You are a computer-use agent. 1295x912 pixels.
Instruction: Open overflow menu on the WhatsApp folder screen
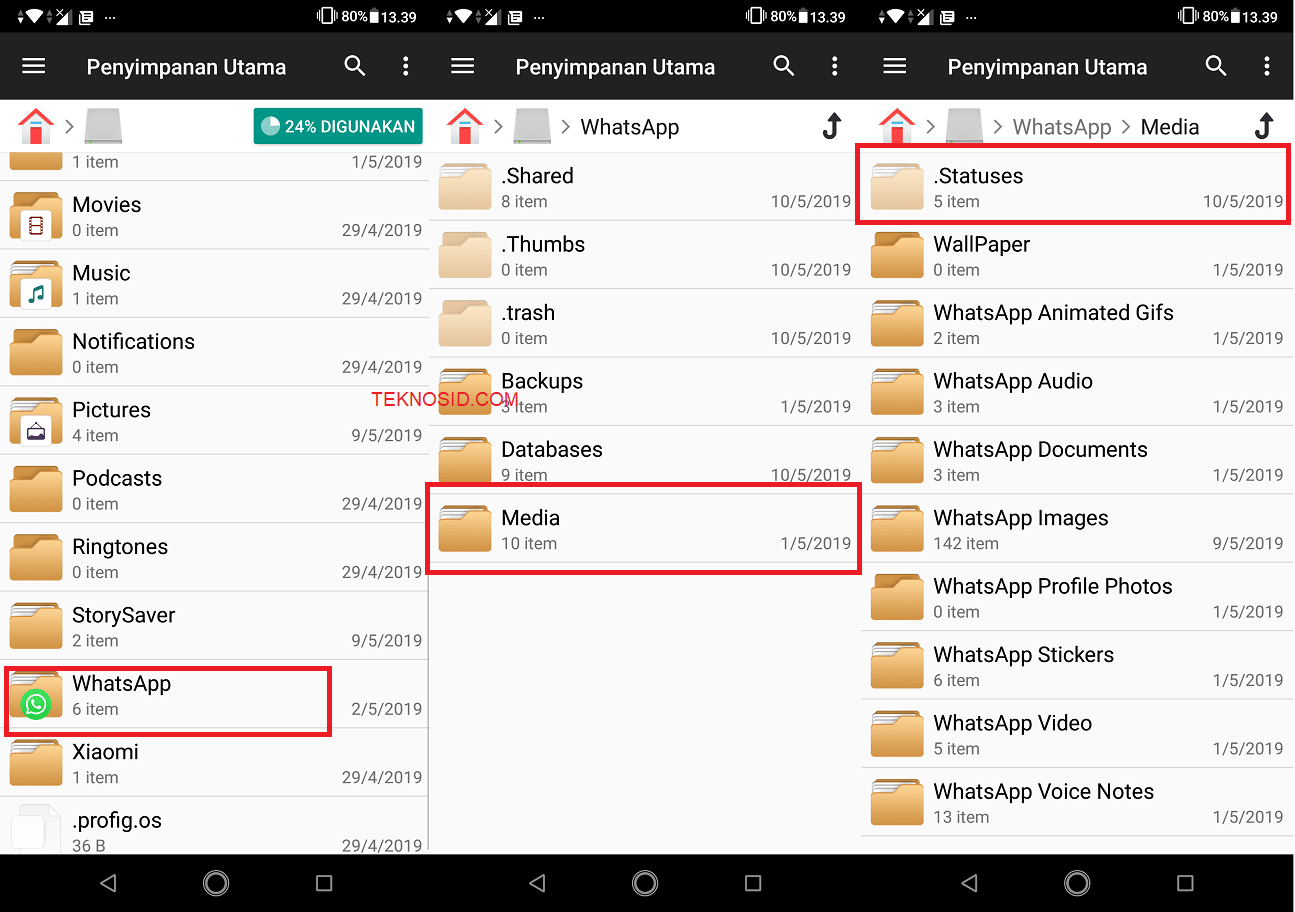tap(835, 66)
